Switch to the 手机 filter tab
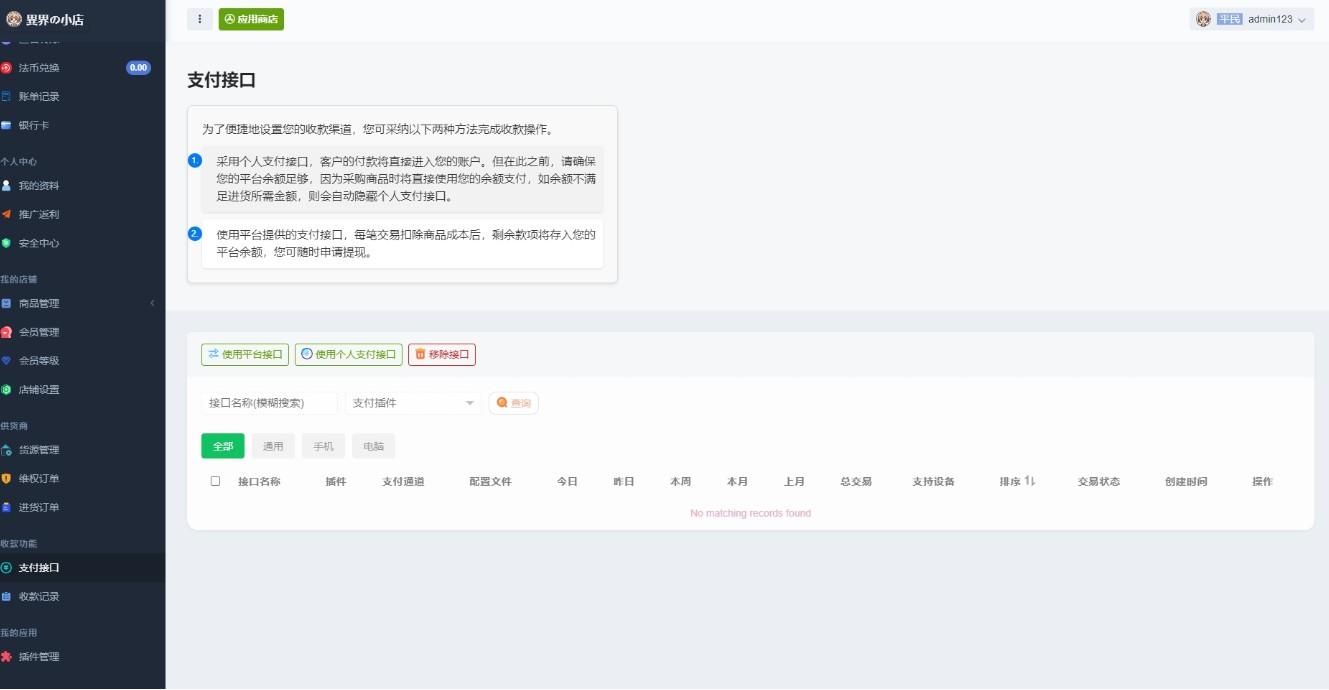Viewport: 1329px width, 690px height. [323, 446]
